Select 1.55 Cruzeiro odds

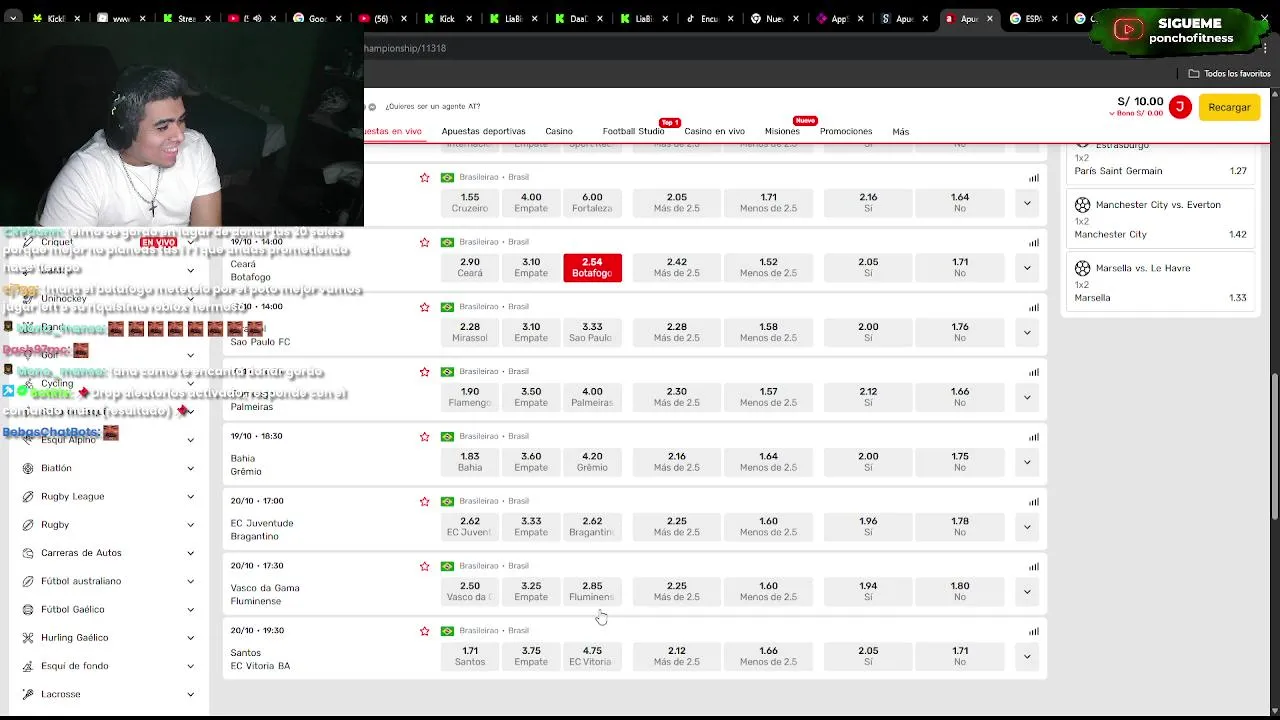[x=470, y=203]
